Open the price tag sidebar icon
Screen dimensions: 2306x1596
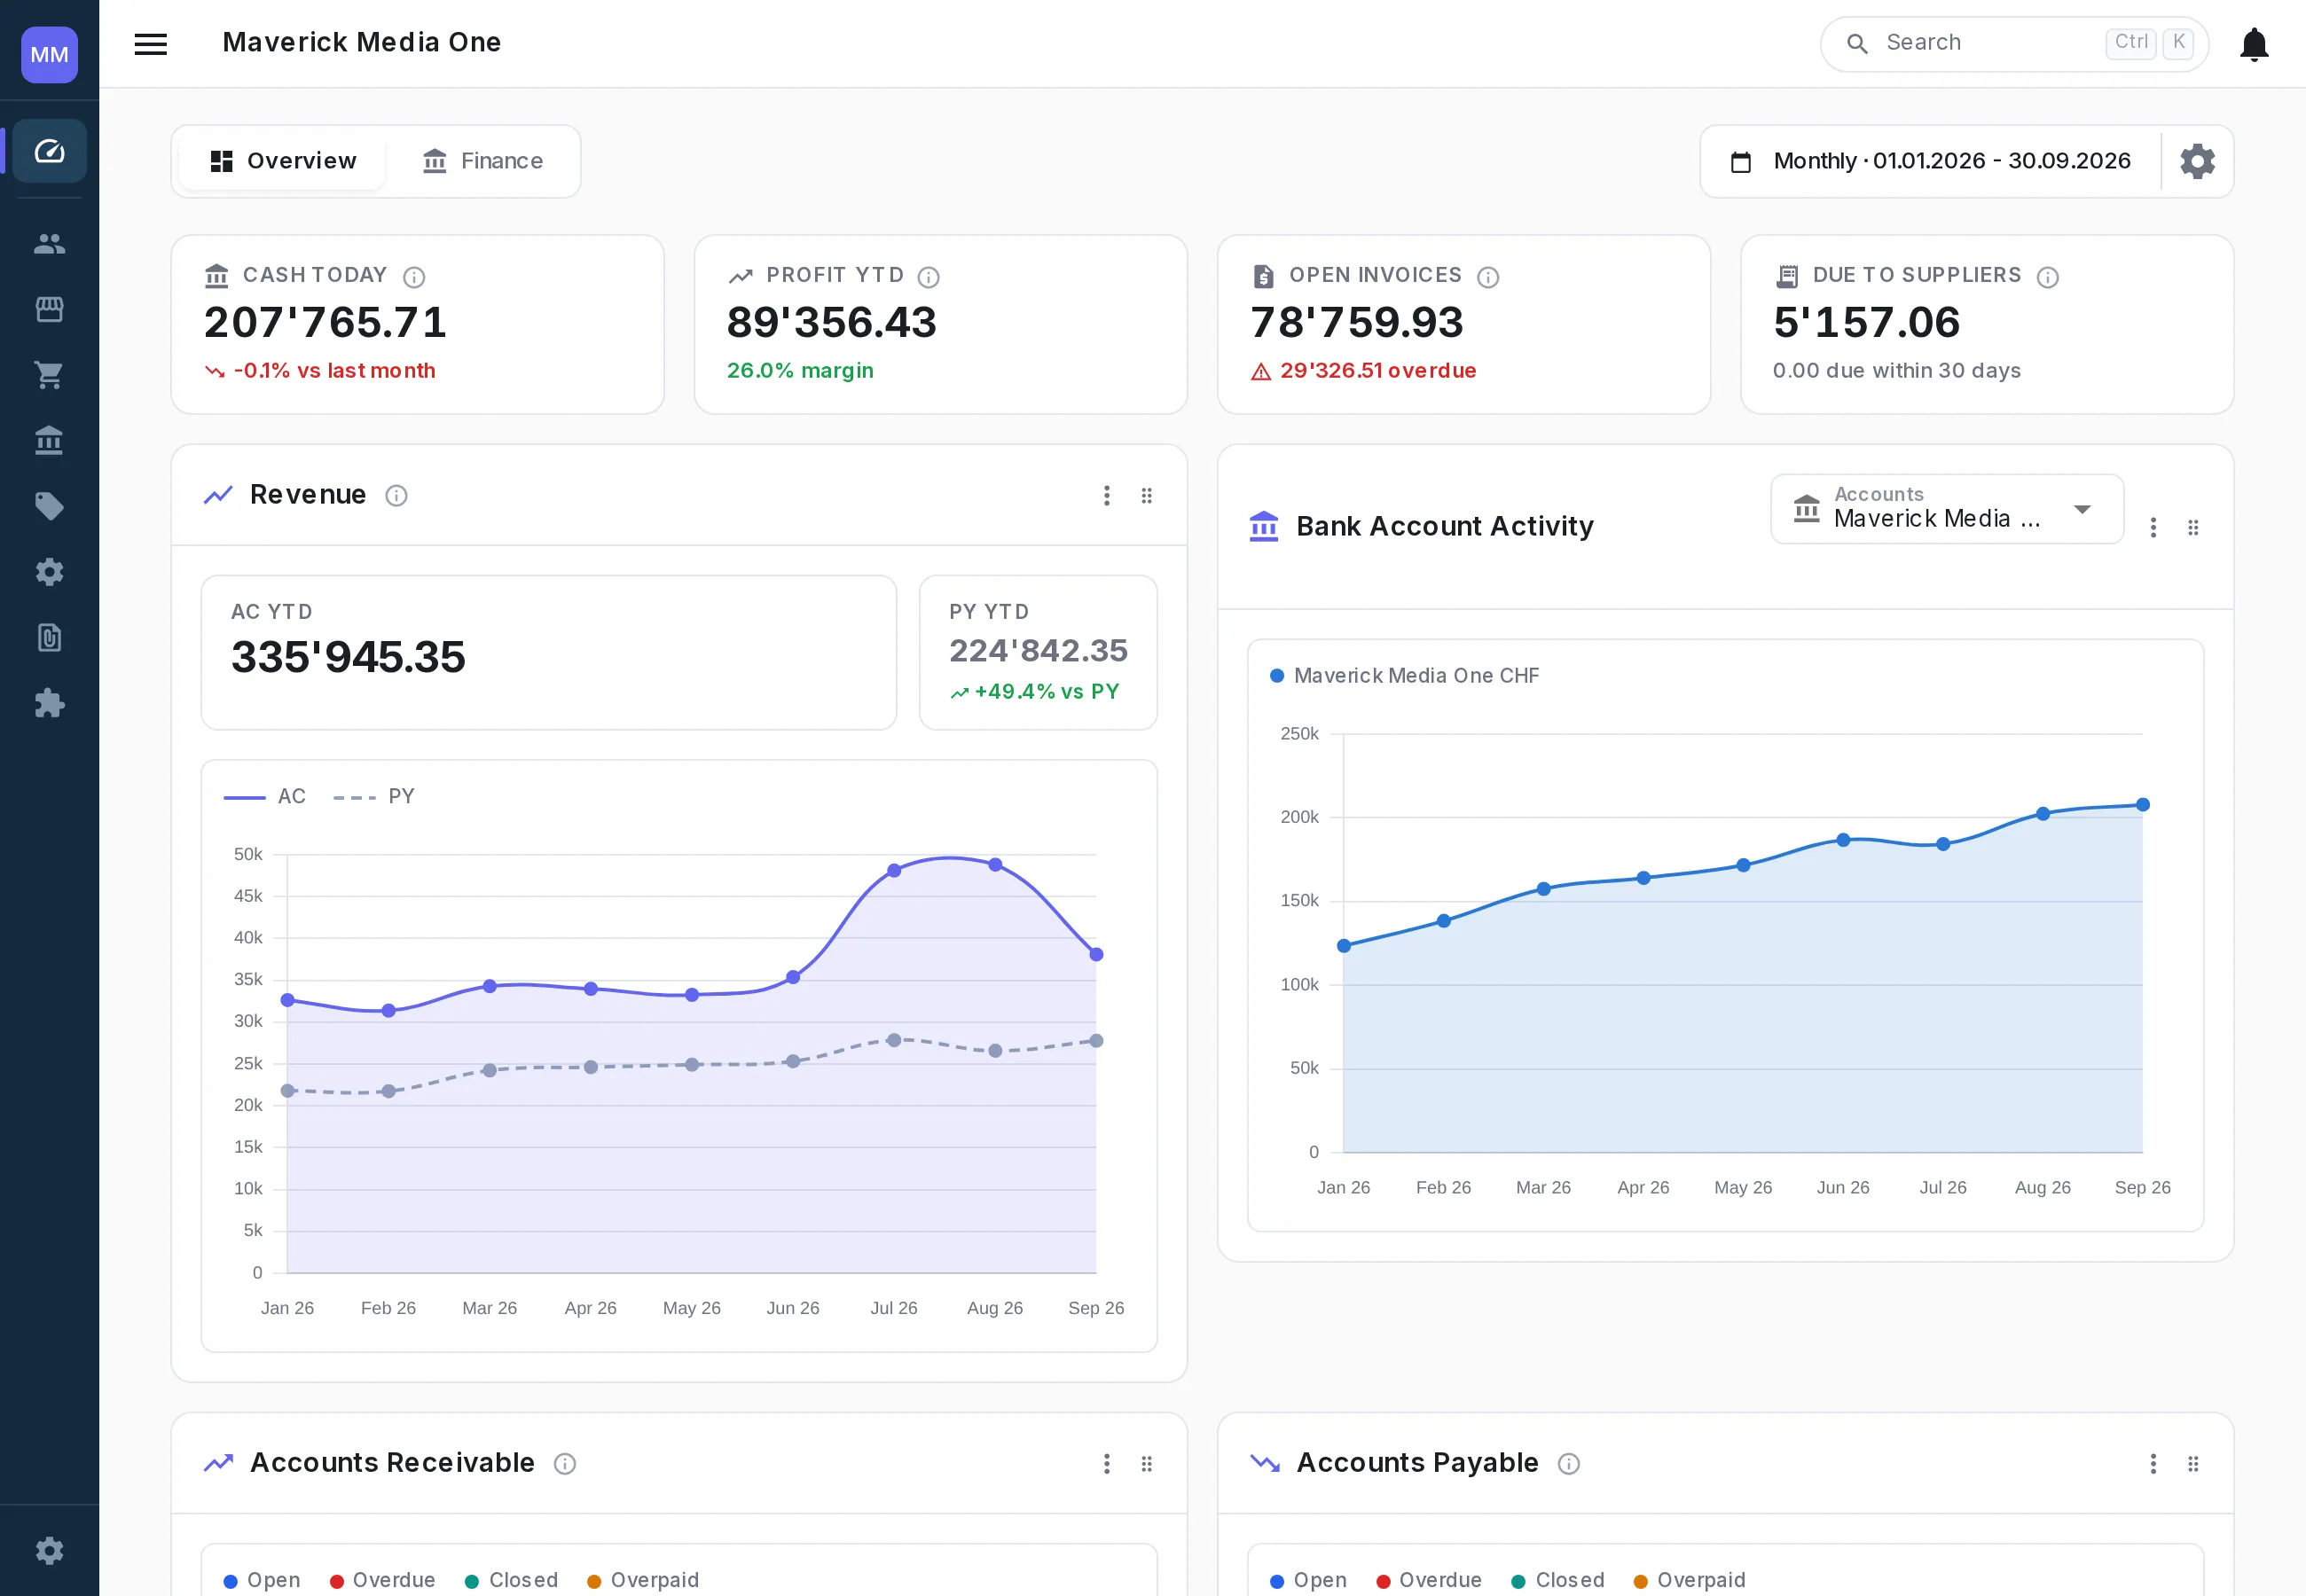[49, 506]
